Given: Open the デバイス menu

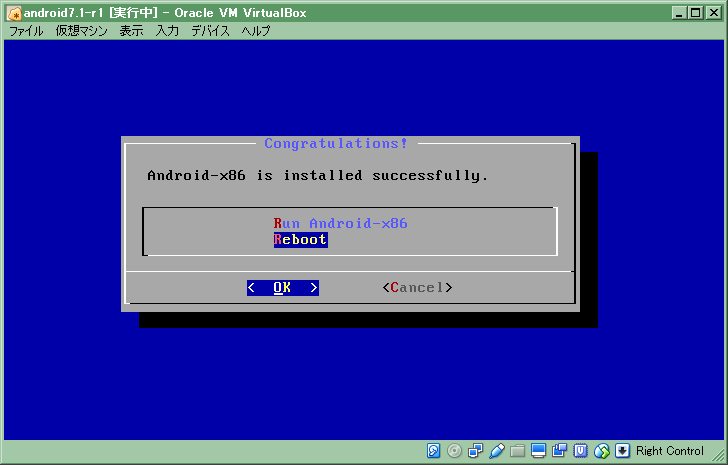Looking at the screenshot, I should 210,31.
